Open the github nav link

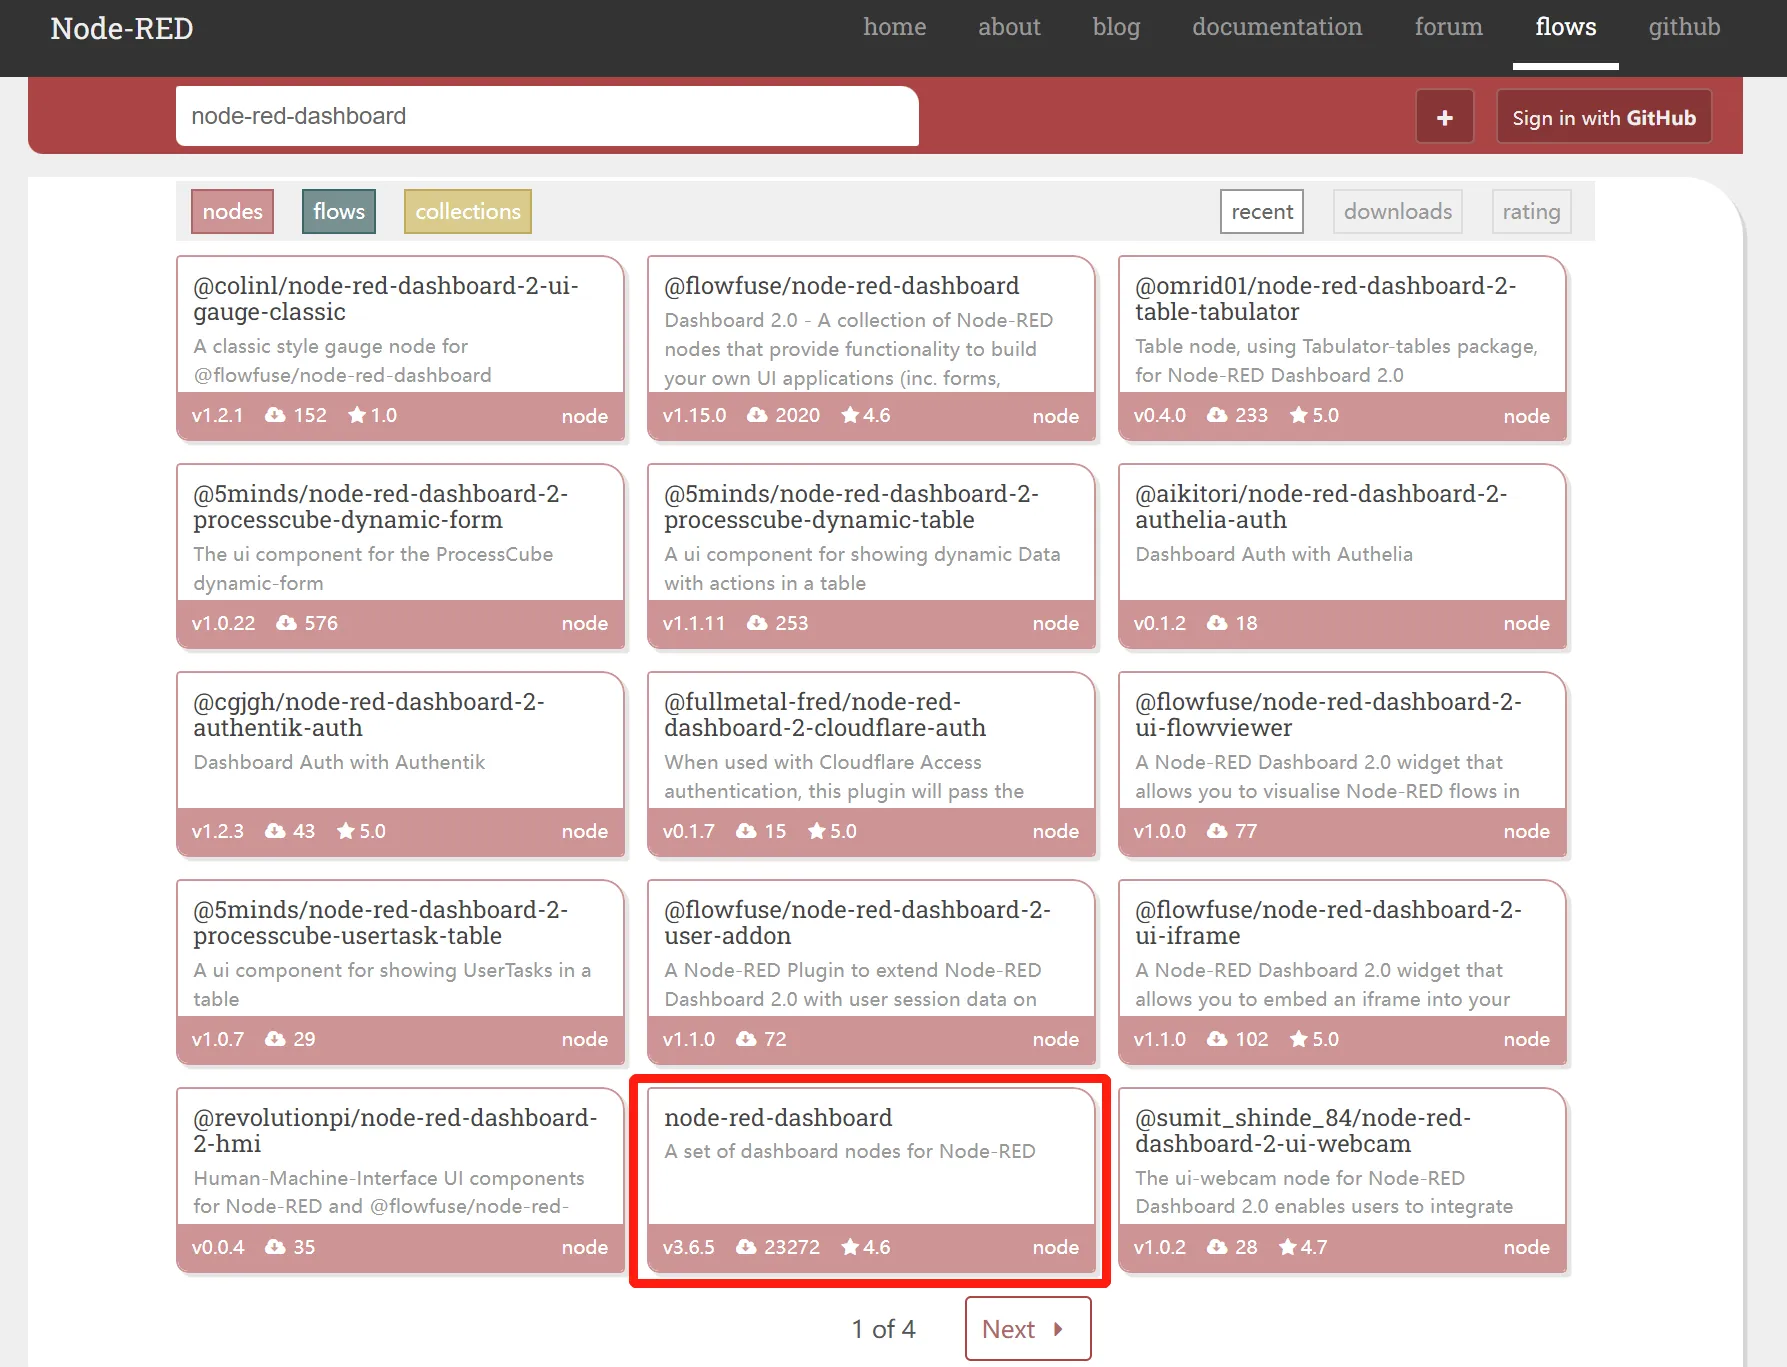click(x=1684, y=27)
